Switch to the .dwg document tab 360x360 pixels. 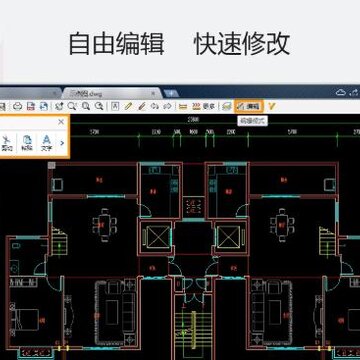[x=112, y=93]
